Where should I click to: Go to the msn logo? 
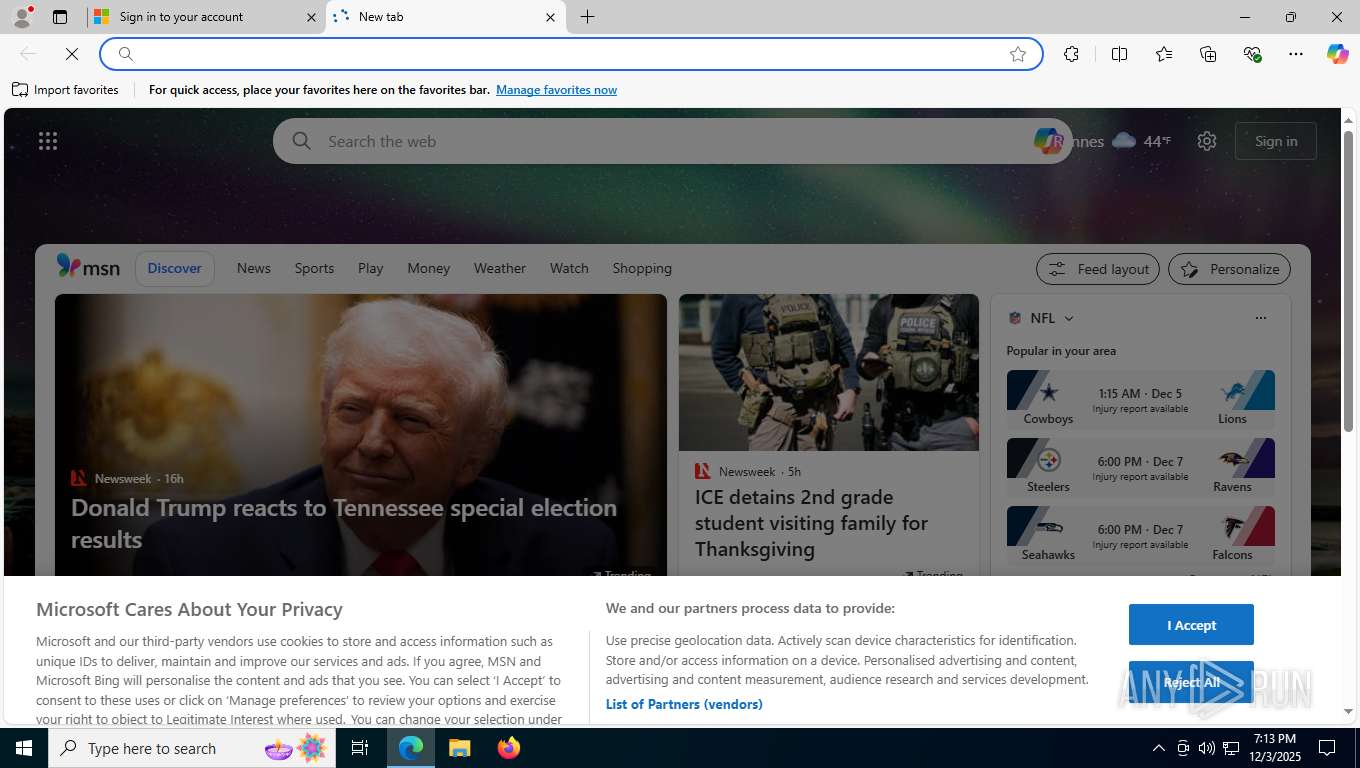coord(88,267)
